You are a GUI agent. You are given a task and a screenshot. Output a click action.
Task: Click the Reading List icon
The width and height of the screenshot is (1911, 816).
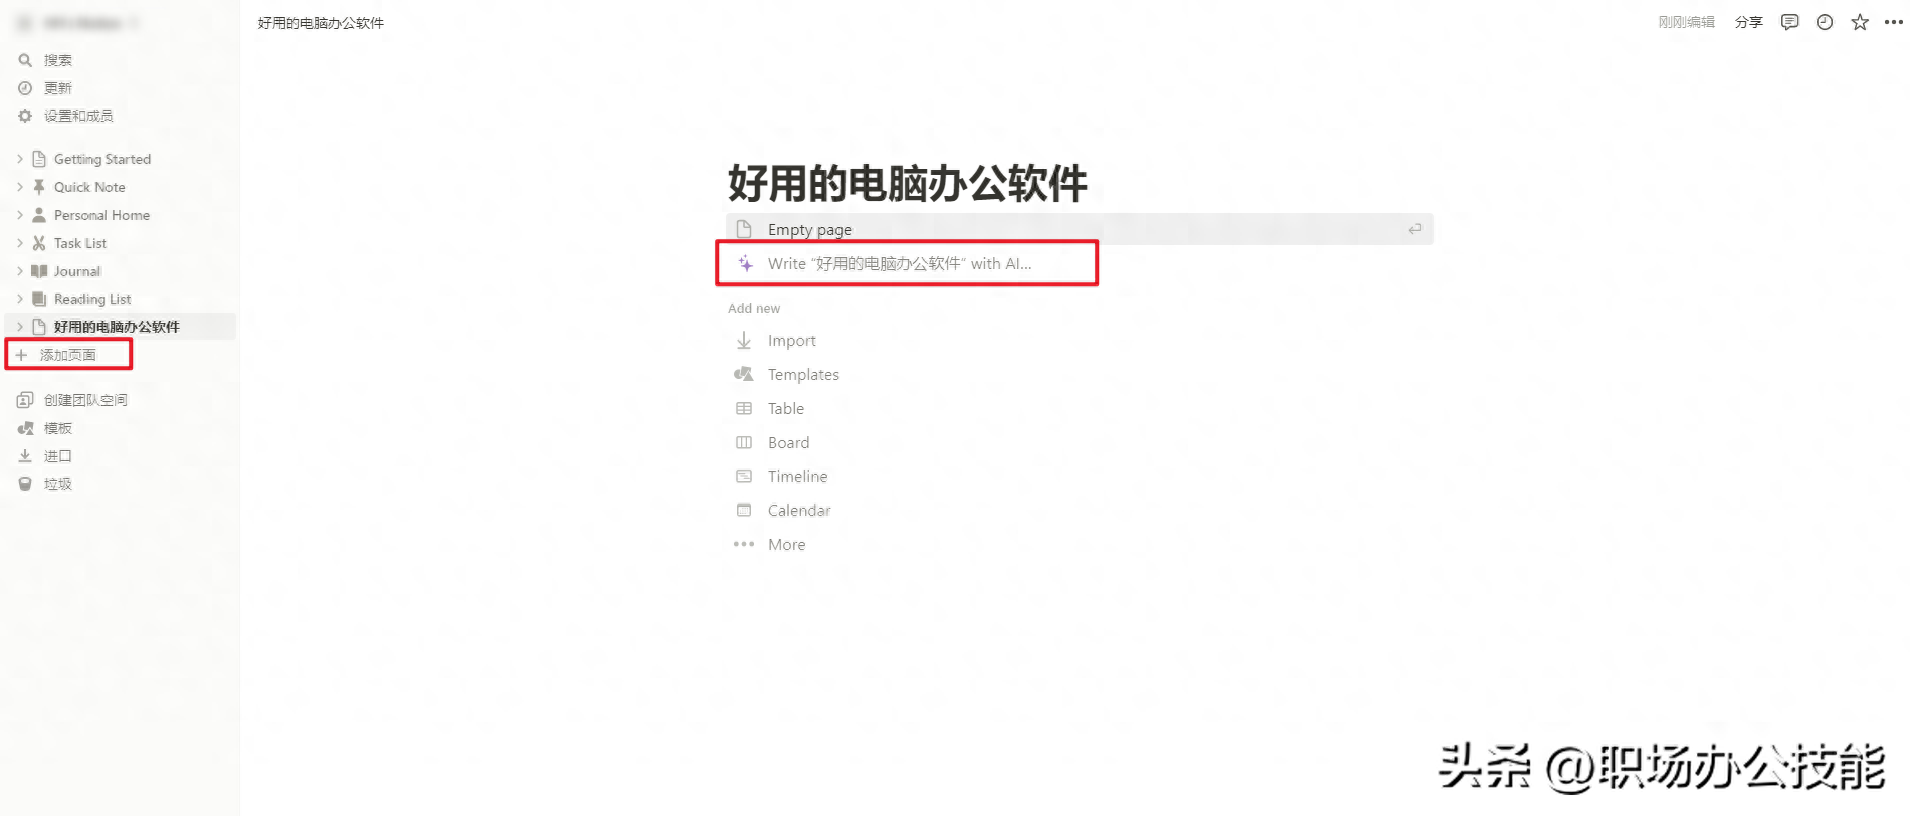tap(39, 299)
